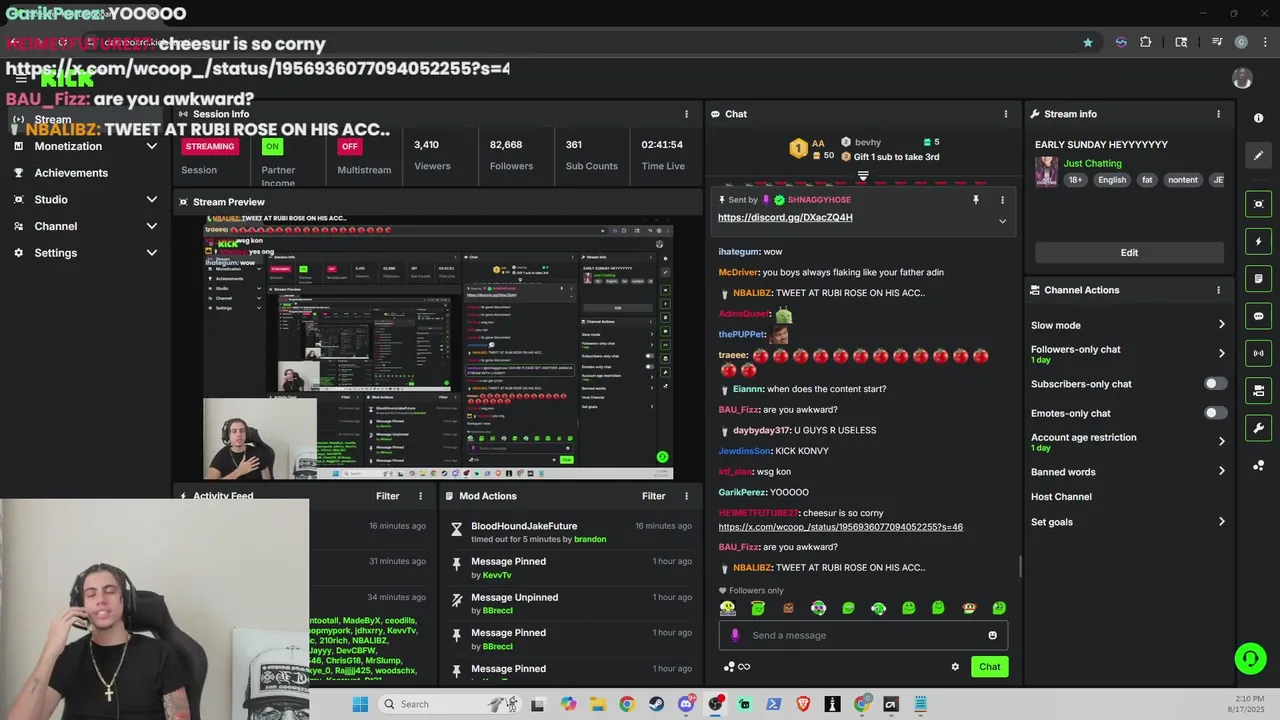Click the infinity icon below message box
This screenshot has width=1280, height=720.
[x=743, y=667]
